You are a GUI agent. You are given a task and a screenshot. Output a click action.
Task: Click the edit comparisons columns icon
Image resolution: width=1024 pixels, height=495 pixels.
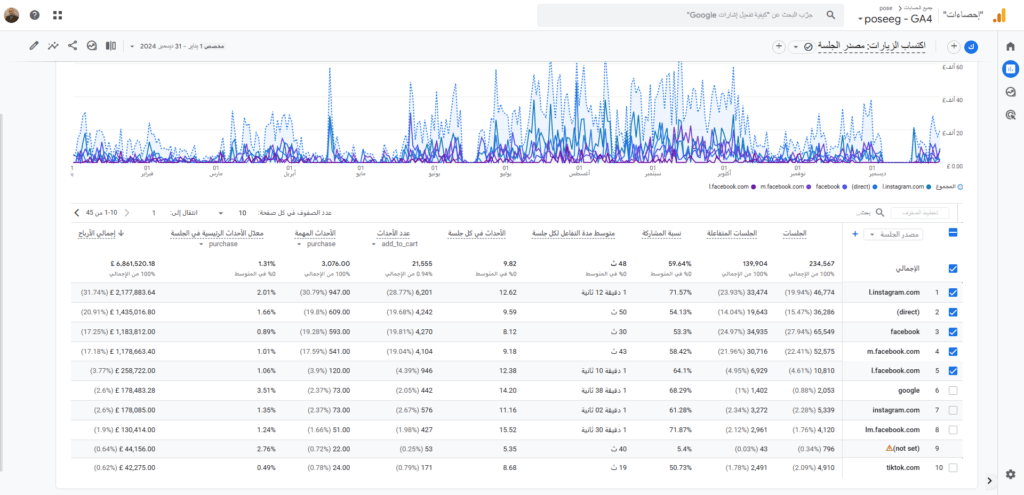[111, 46]
